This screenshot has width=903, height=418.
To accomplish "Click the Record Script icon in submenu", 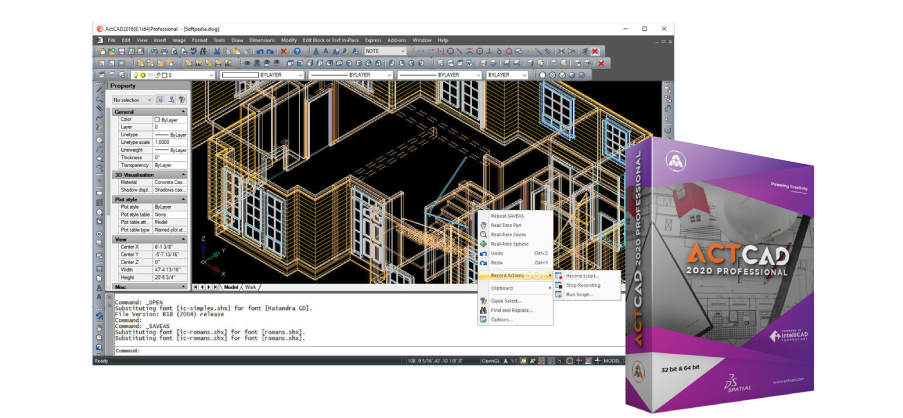I will point(559,276).
